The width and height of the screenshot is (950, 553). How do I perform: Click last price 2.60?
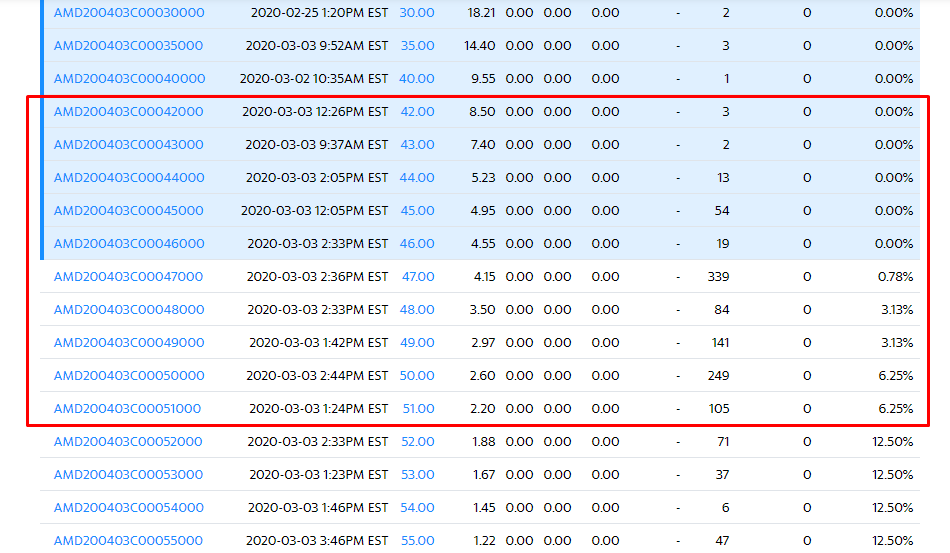pyautogui.click(x=483, y=376)
